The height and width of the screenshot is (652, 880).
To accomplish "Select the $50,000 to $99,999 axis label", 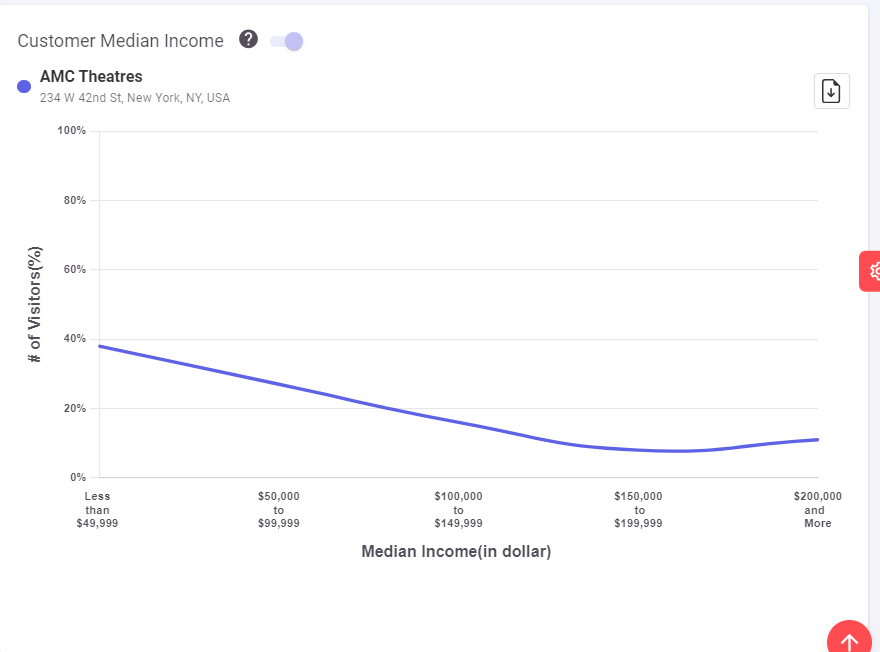I will (278, 509).
